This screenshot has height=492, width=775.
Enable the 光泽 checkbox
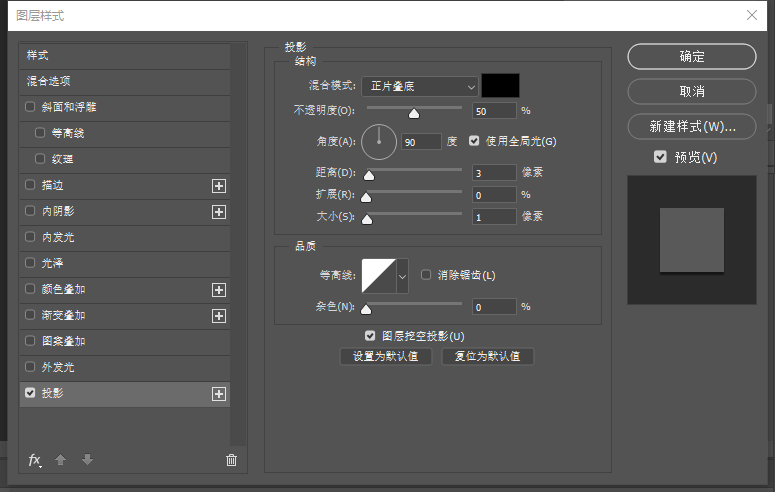(30, 263)
